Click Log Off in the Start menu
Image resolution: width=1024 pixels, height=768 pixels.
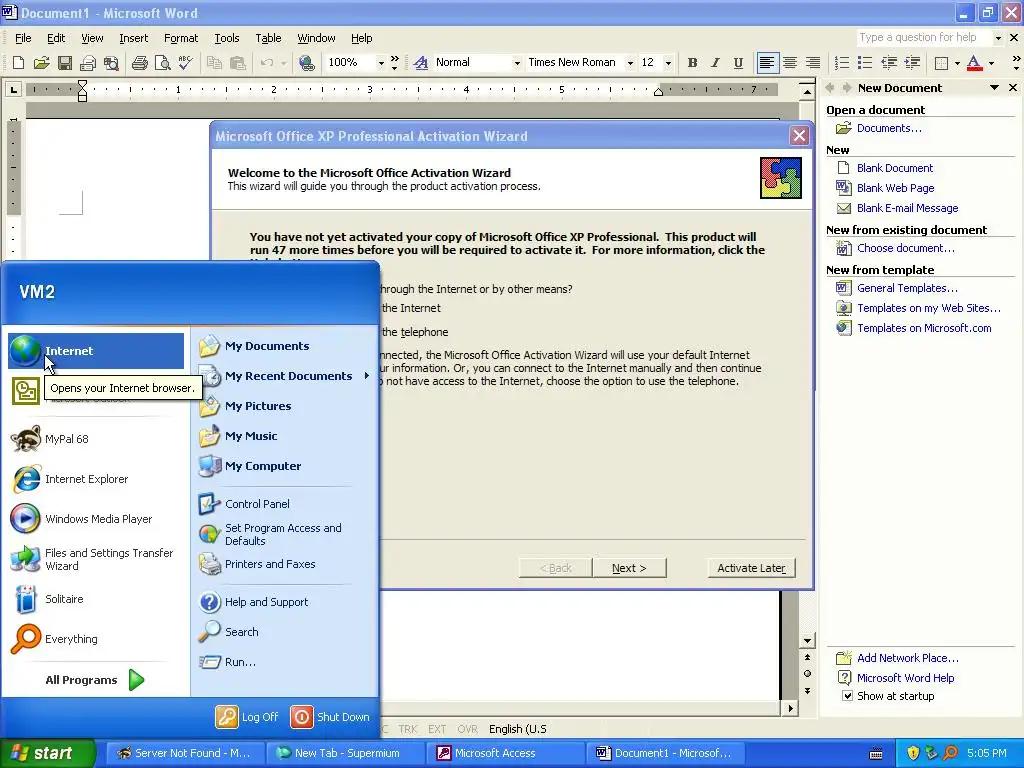click(x=248, y=716)
